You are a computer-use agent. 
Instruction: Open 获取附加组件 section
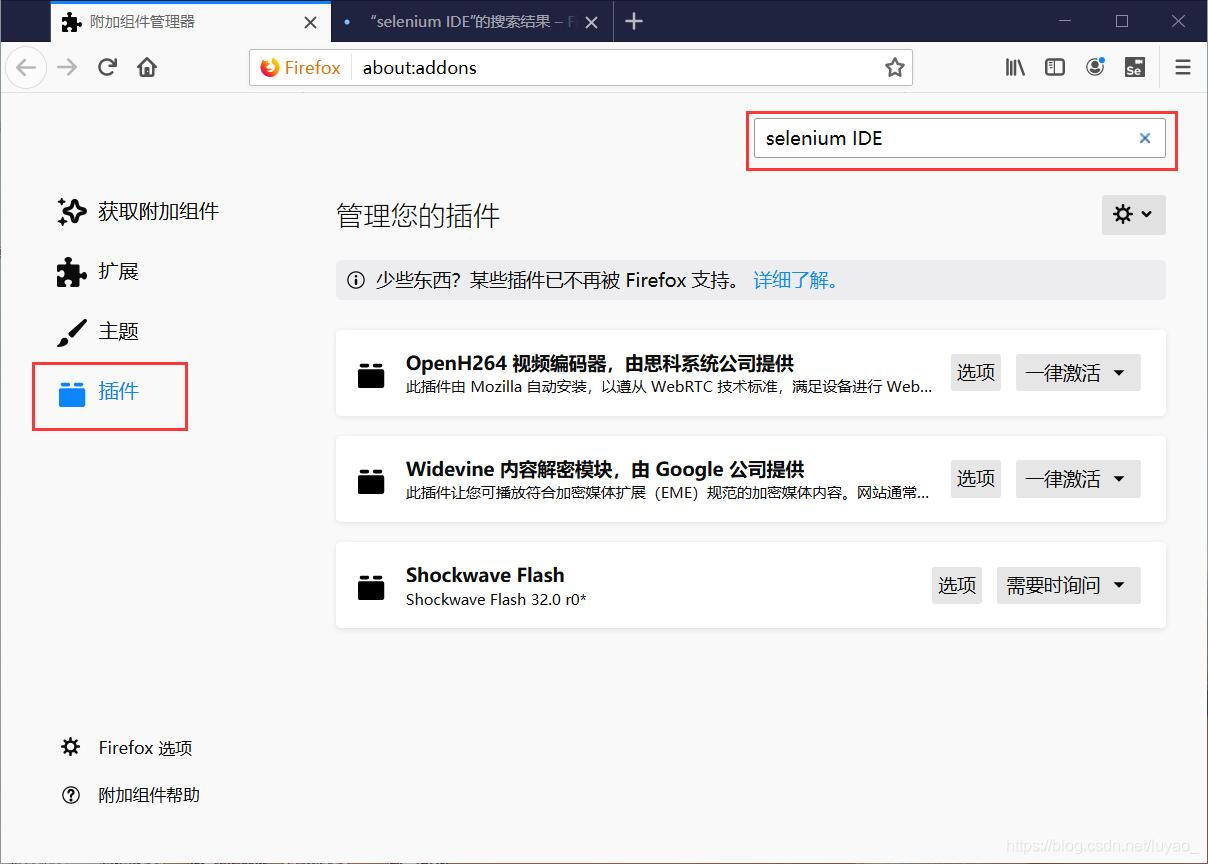pos(138,212)
